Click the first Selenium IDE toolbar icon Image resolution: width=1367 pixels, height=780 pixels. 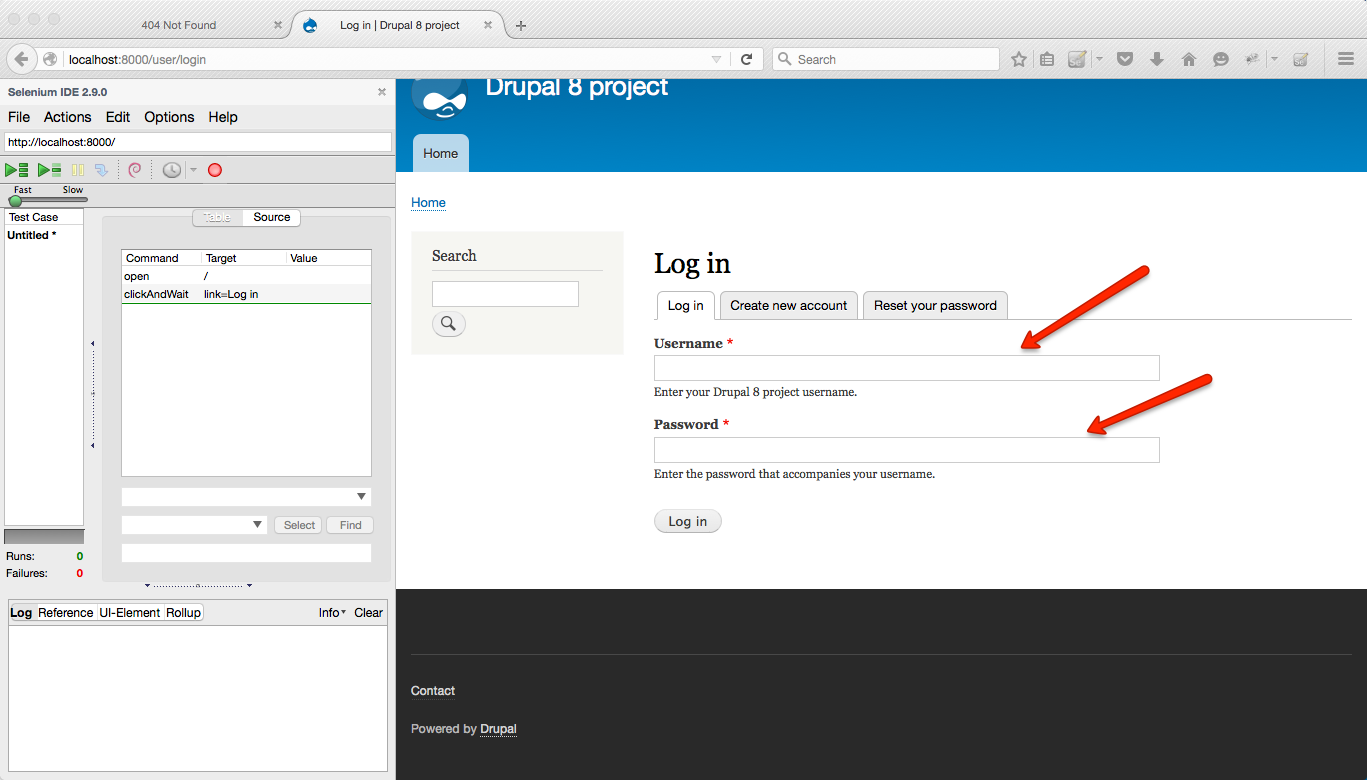[1077, 59]
